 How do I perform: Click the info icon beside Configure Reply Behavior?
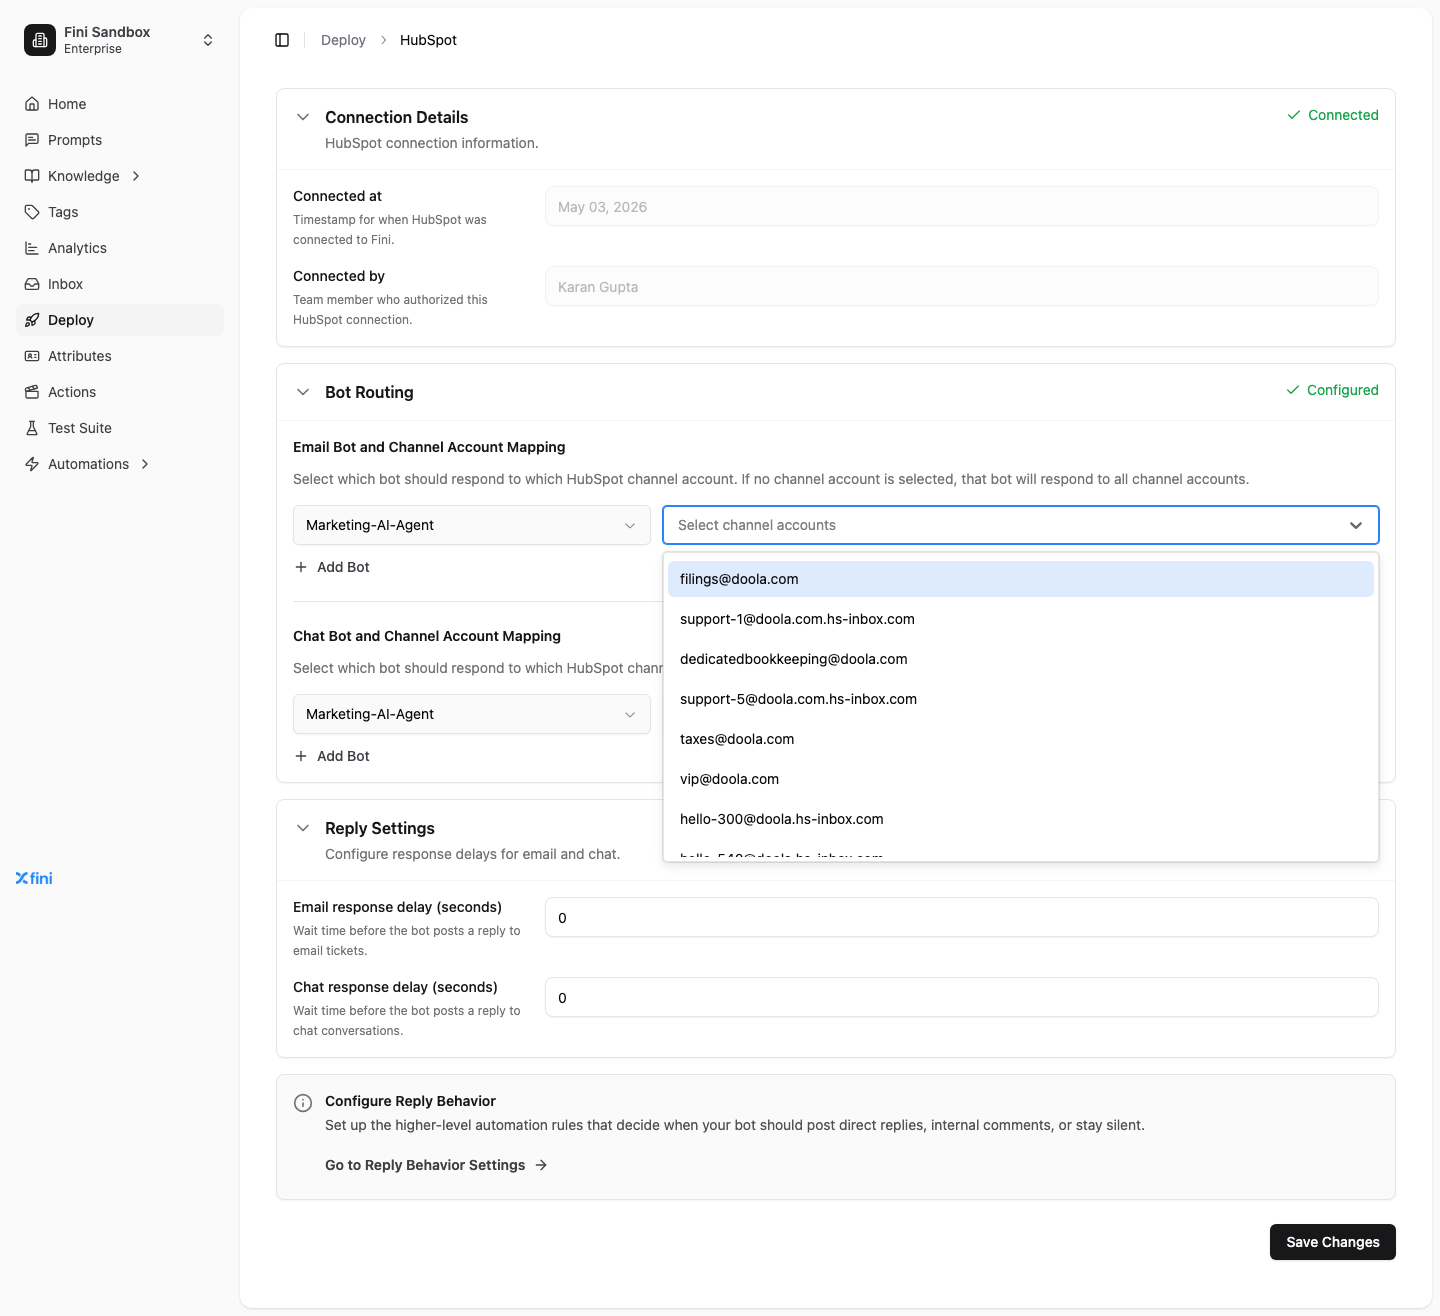pyautogui.click(x=303, y=1103)
